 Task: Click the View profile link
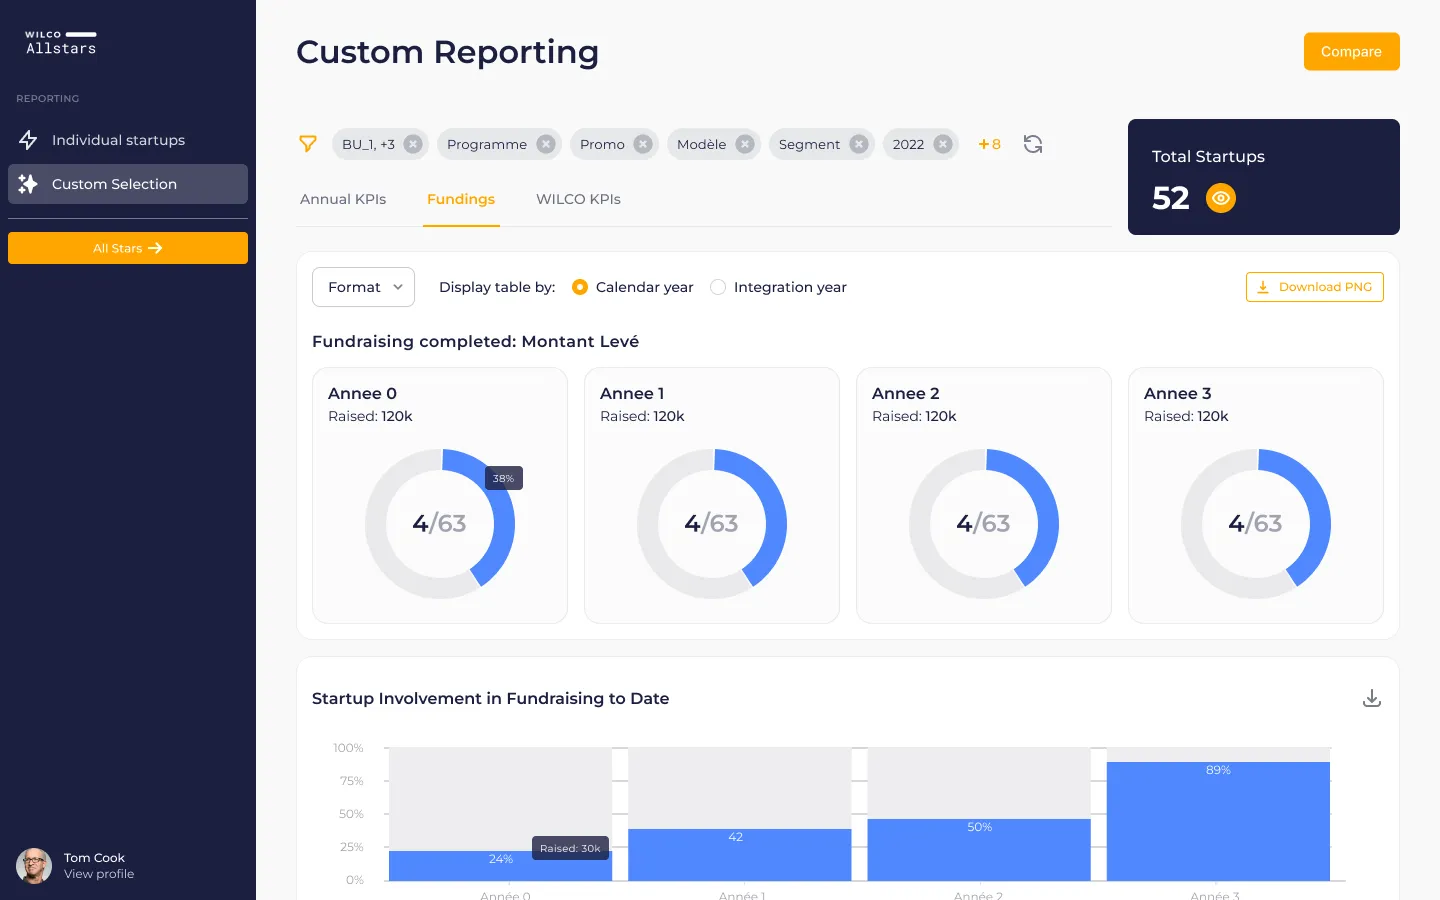[99, 874]
